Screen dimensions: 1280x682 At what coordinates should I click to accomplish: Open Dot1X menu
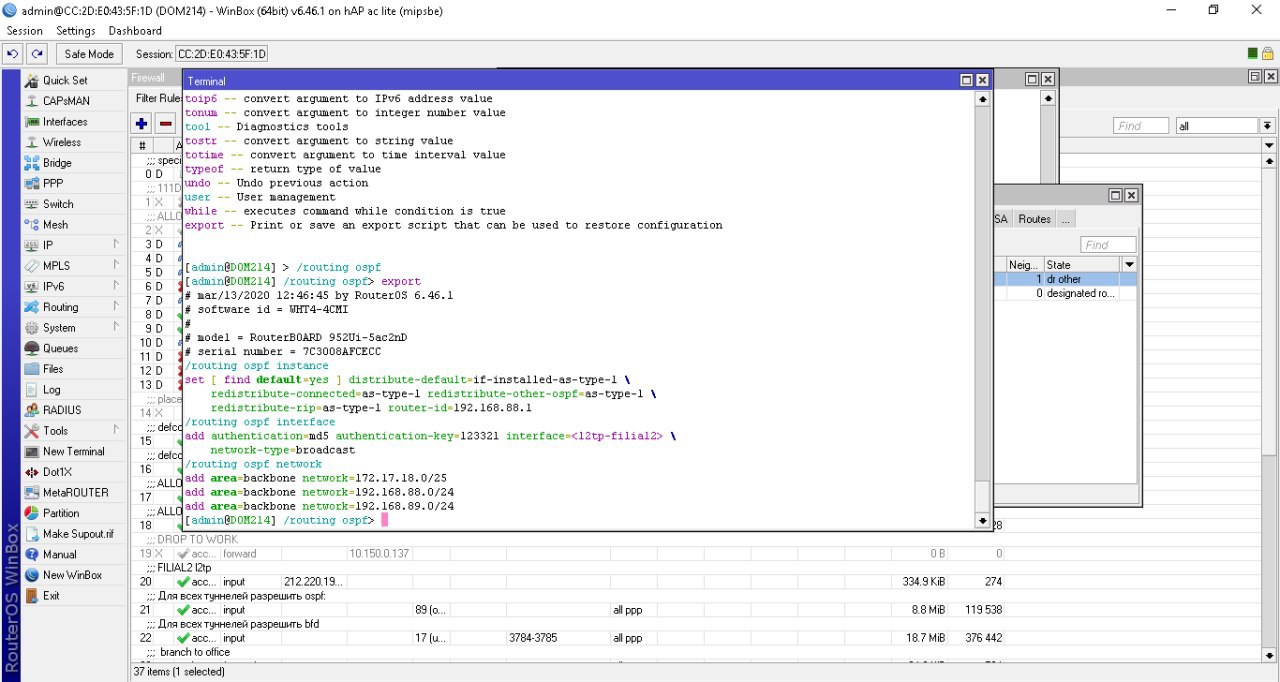(x=57, y=472)
